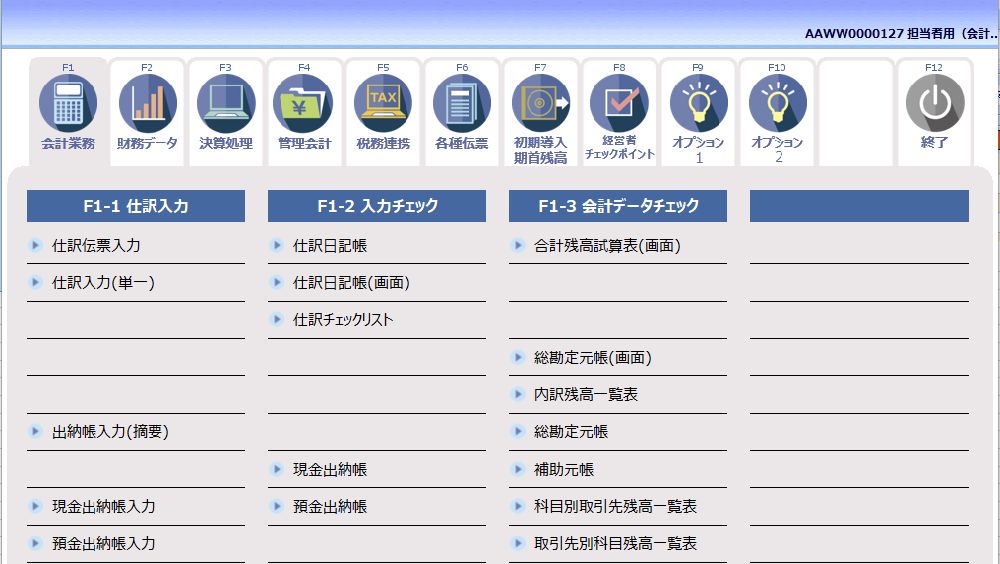Click the arrow bullet beside 預金出納帳入力

36,543
